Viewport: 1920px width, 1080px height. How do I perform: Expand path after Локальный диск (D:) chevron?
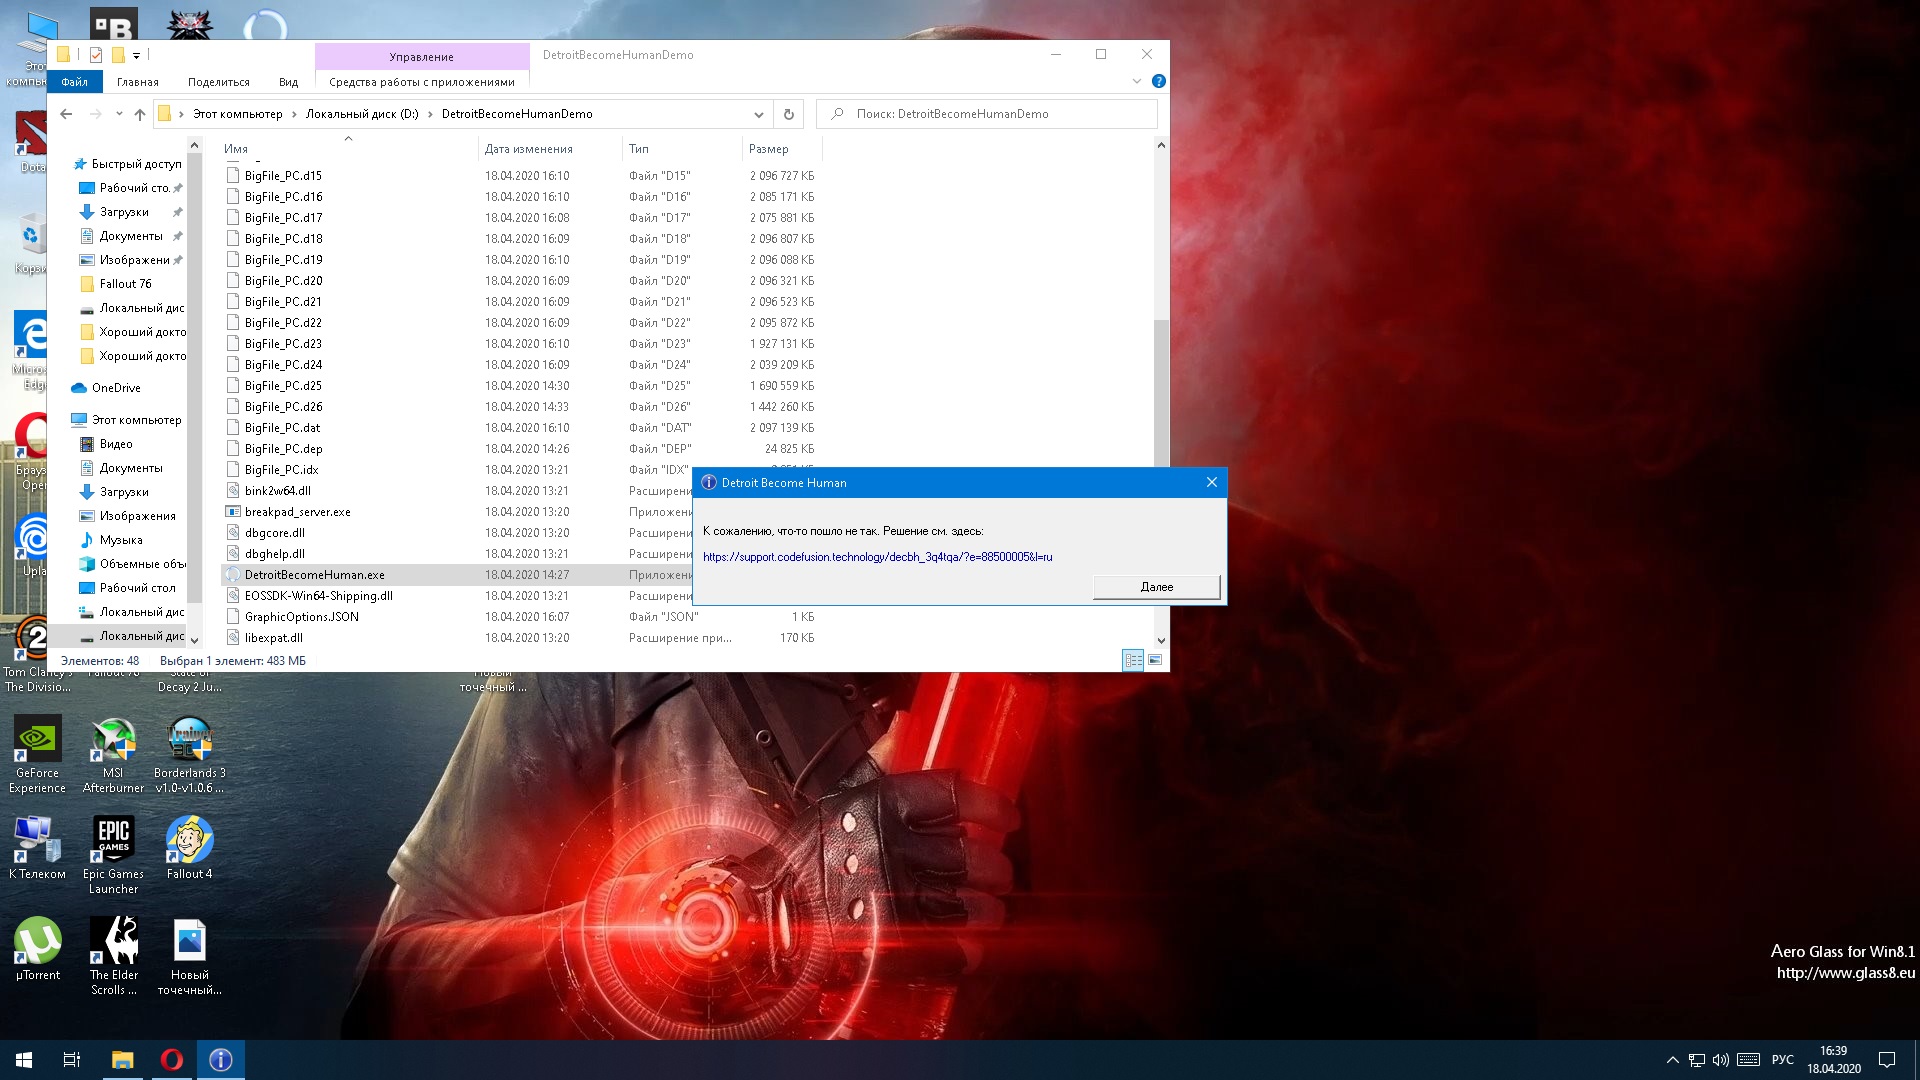430,114
